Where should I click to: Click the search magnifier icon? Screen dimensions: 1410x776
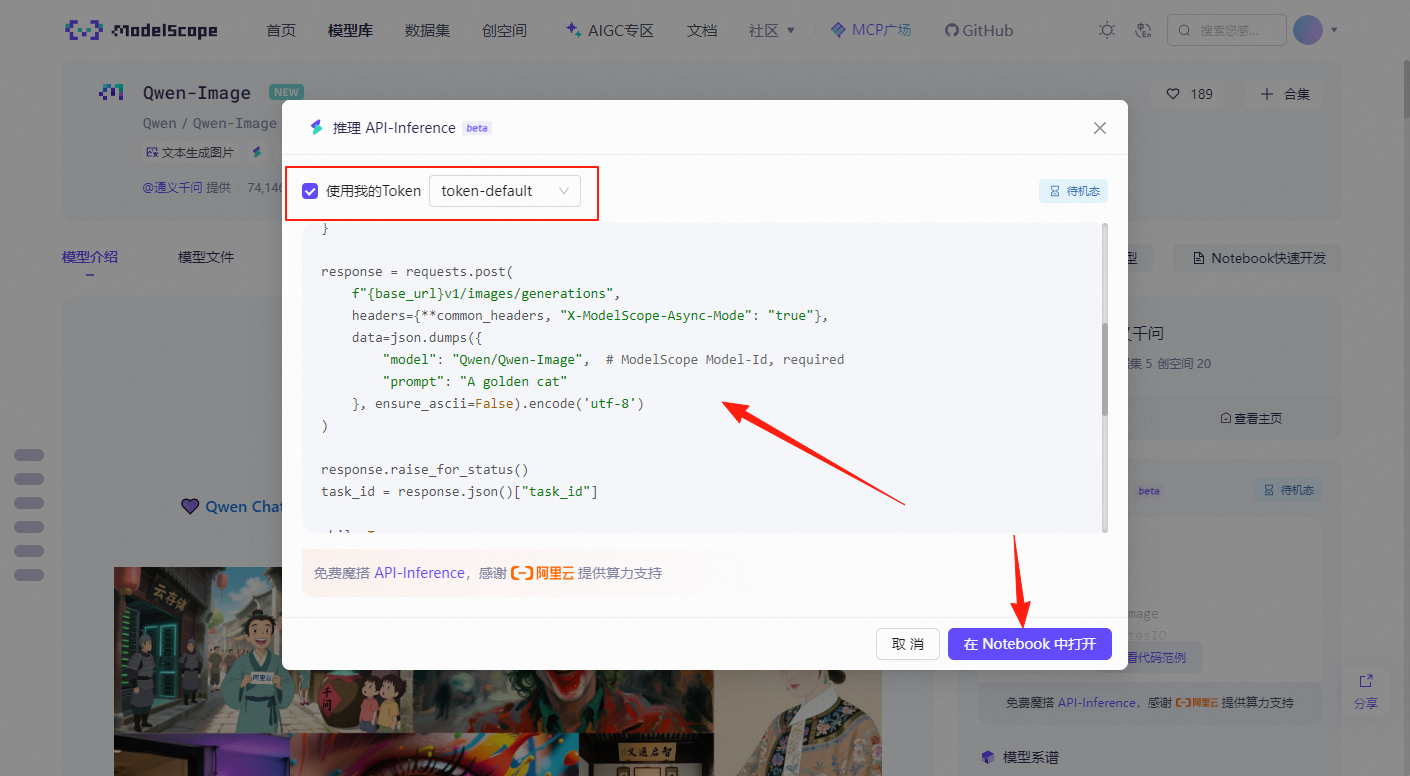[x=1185, y=31]
